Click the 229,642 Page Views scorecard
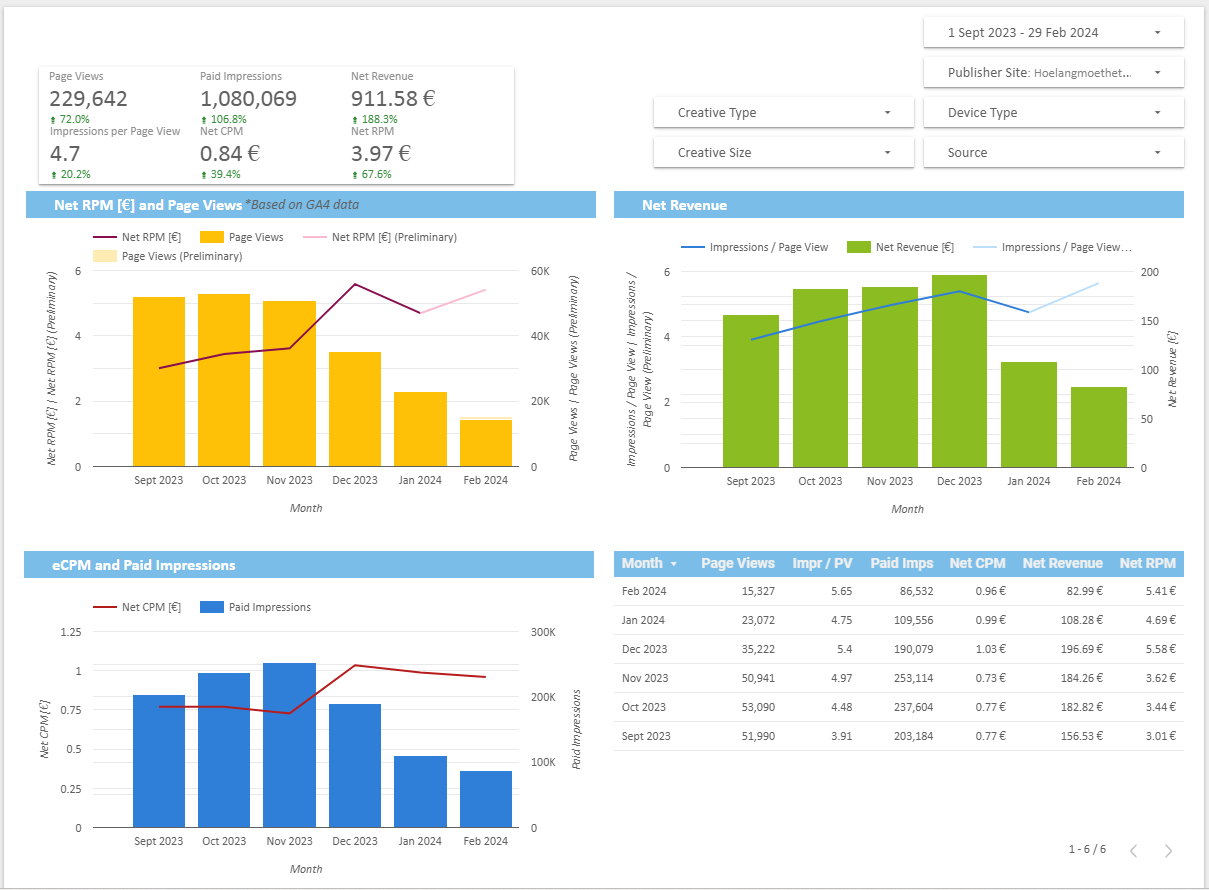The image size is (1209, 890). click(x=88, y=99)
